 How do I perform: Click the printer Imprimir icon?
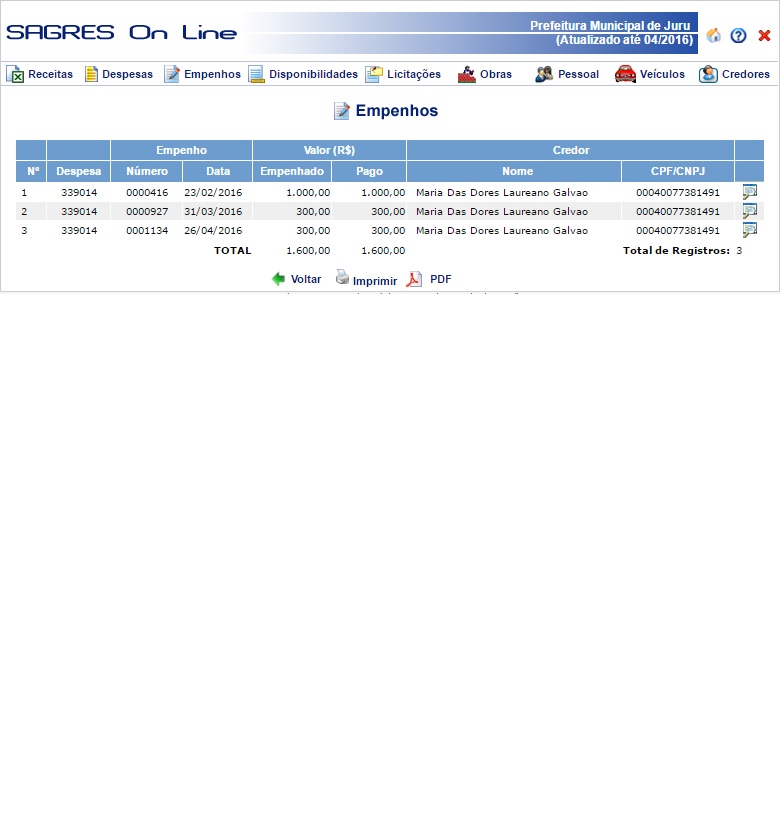coord(343,278)
